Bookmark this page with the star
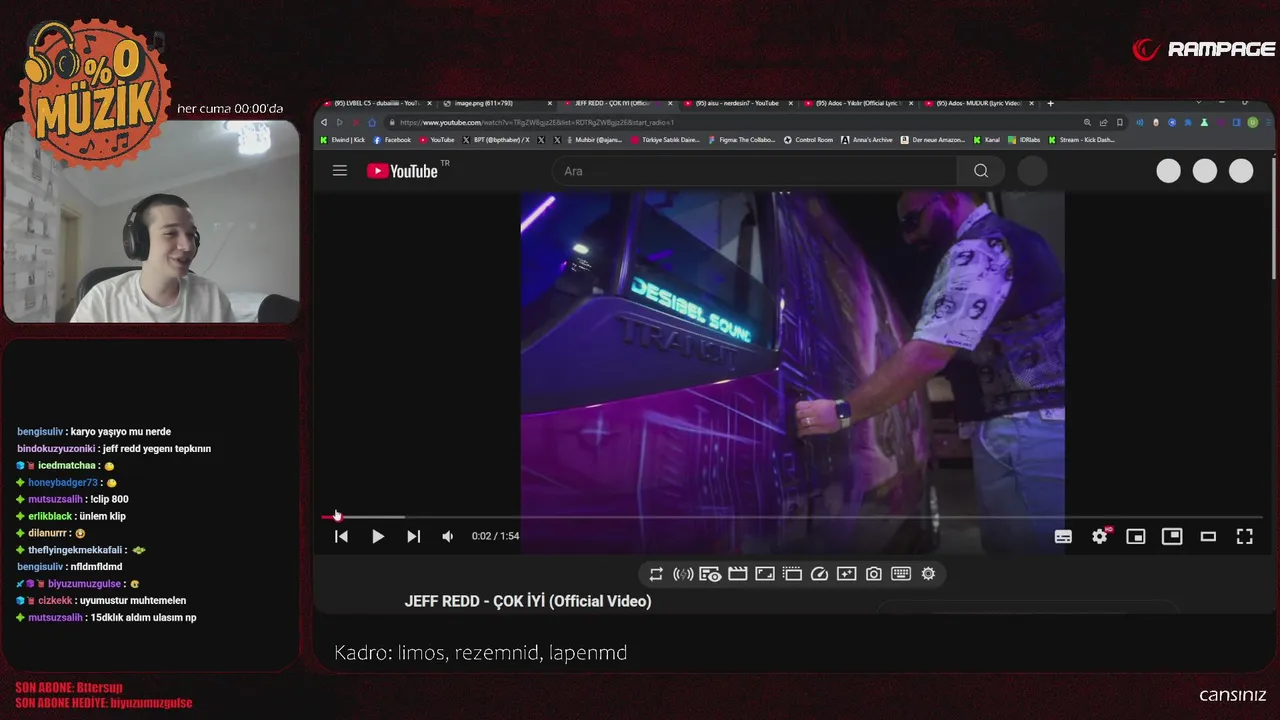This screenshot has height=720, width=1280. [1120, 122]
